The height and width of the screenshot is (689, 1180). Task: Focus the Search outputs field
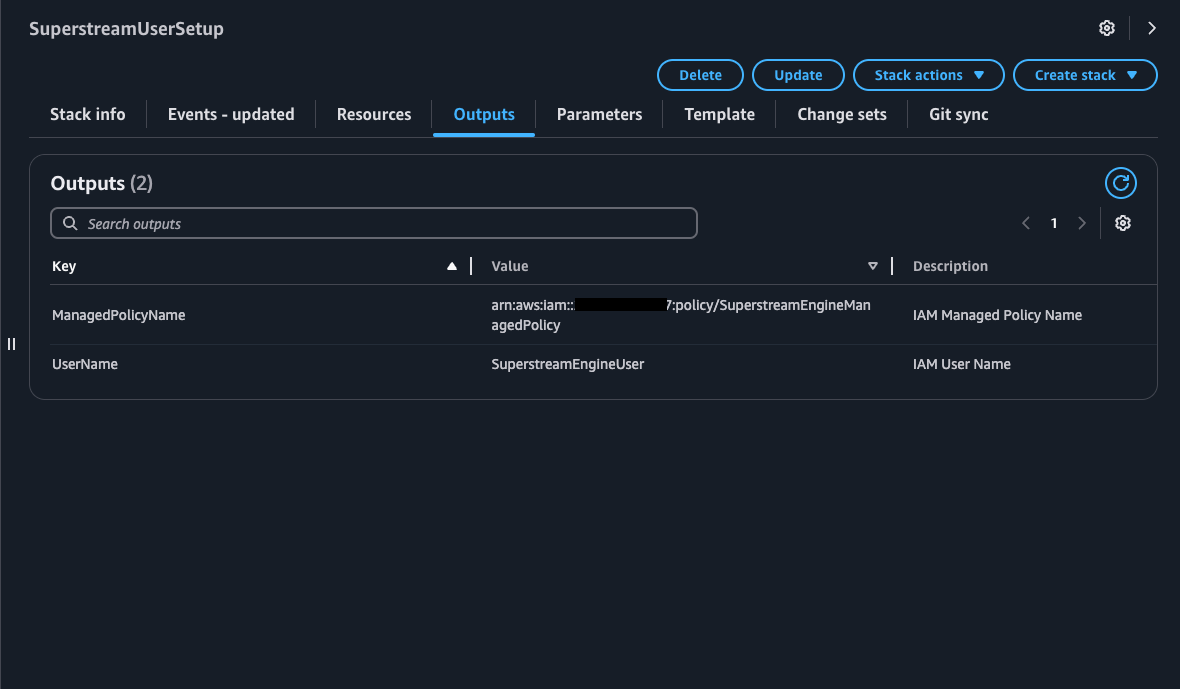[x=374, y=223]
